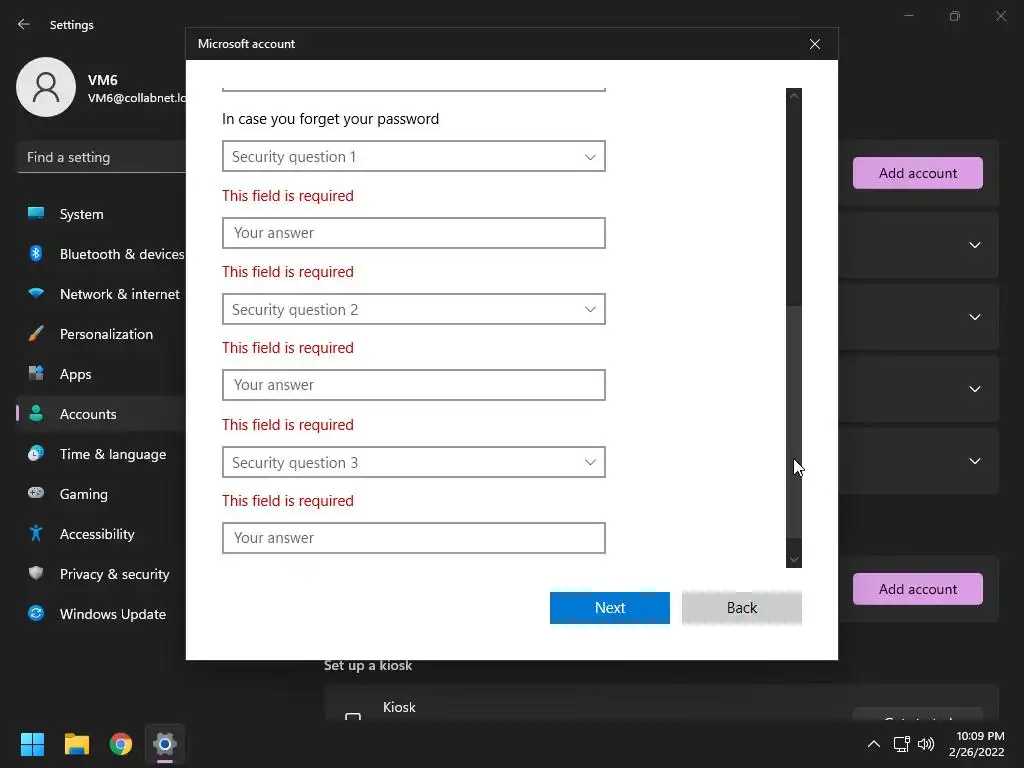The image size is (1024, 768).
Task: Click the Accounts person icon
Action: (36, 413)
